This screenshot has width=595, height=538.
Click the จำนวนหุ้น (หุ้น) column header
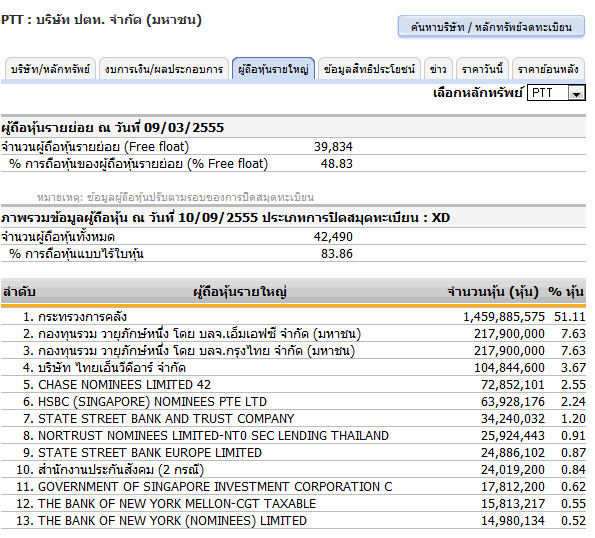tap(493, 292)
